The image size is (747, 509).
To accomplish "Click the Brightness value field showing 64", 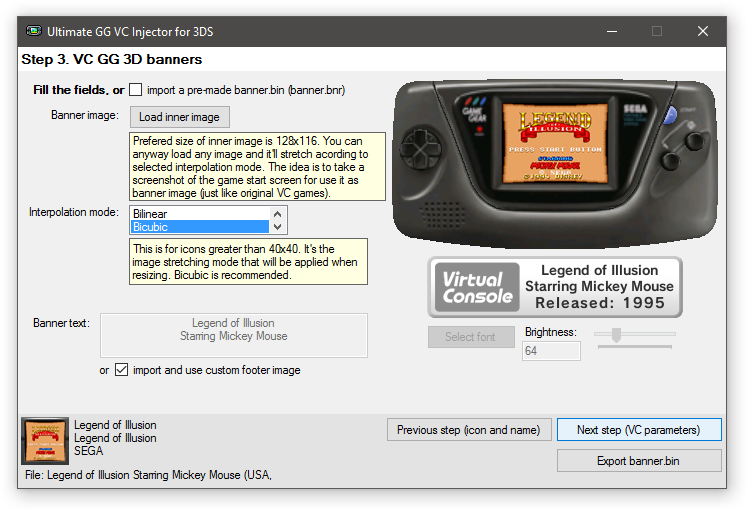I will pyautogui.click(x=551, y=351).
